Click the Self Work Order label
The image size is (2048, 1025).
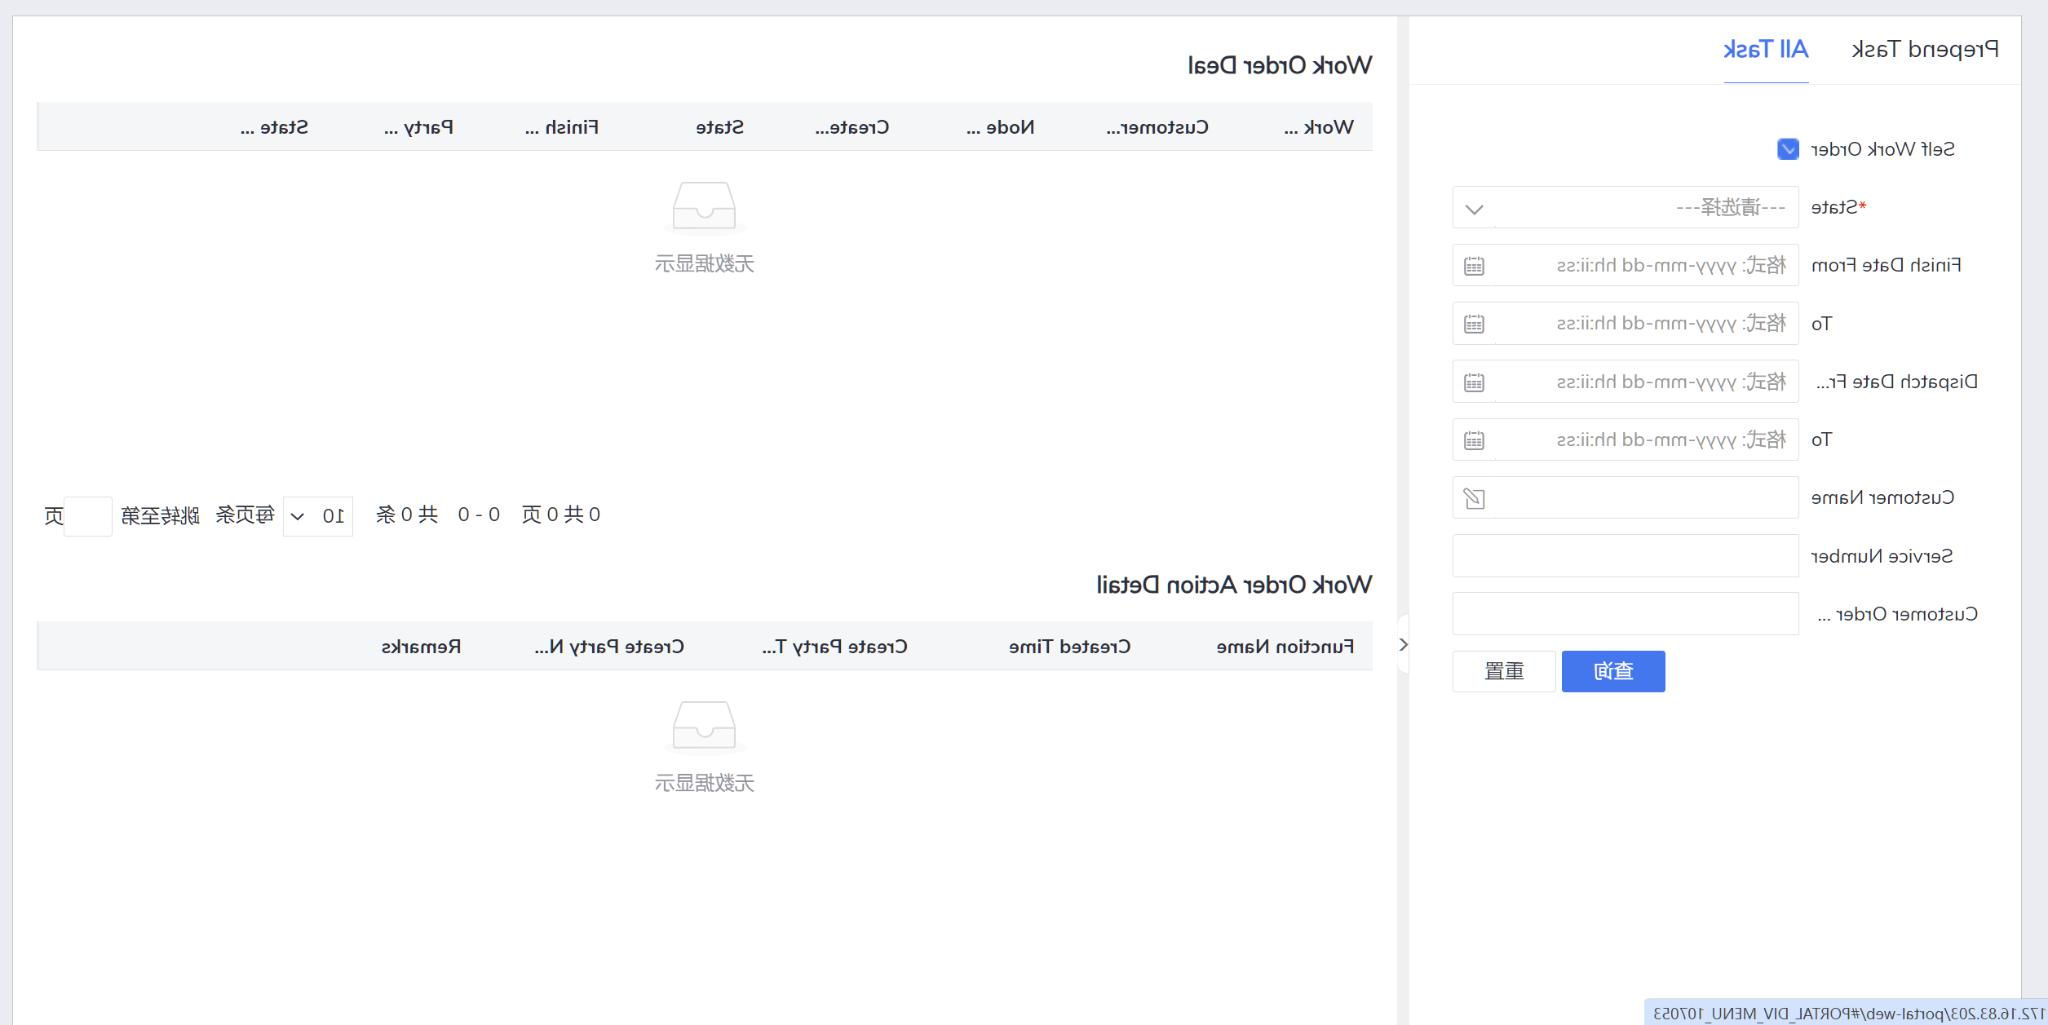[x=1882, y=149]
